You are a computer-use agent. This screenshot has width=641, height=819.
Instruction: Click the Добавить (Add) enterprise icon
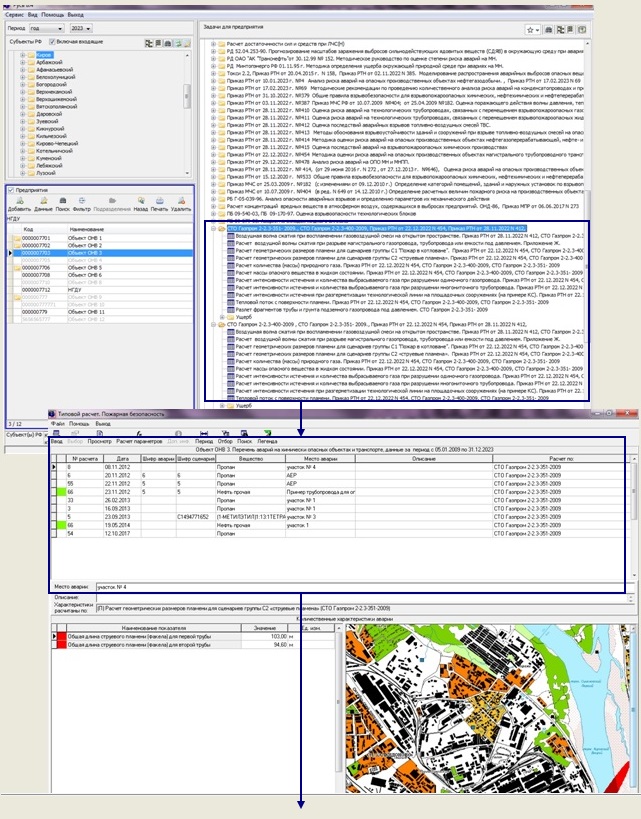point(19,202)
